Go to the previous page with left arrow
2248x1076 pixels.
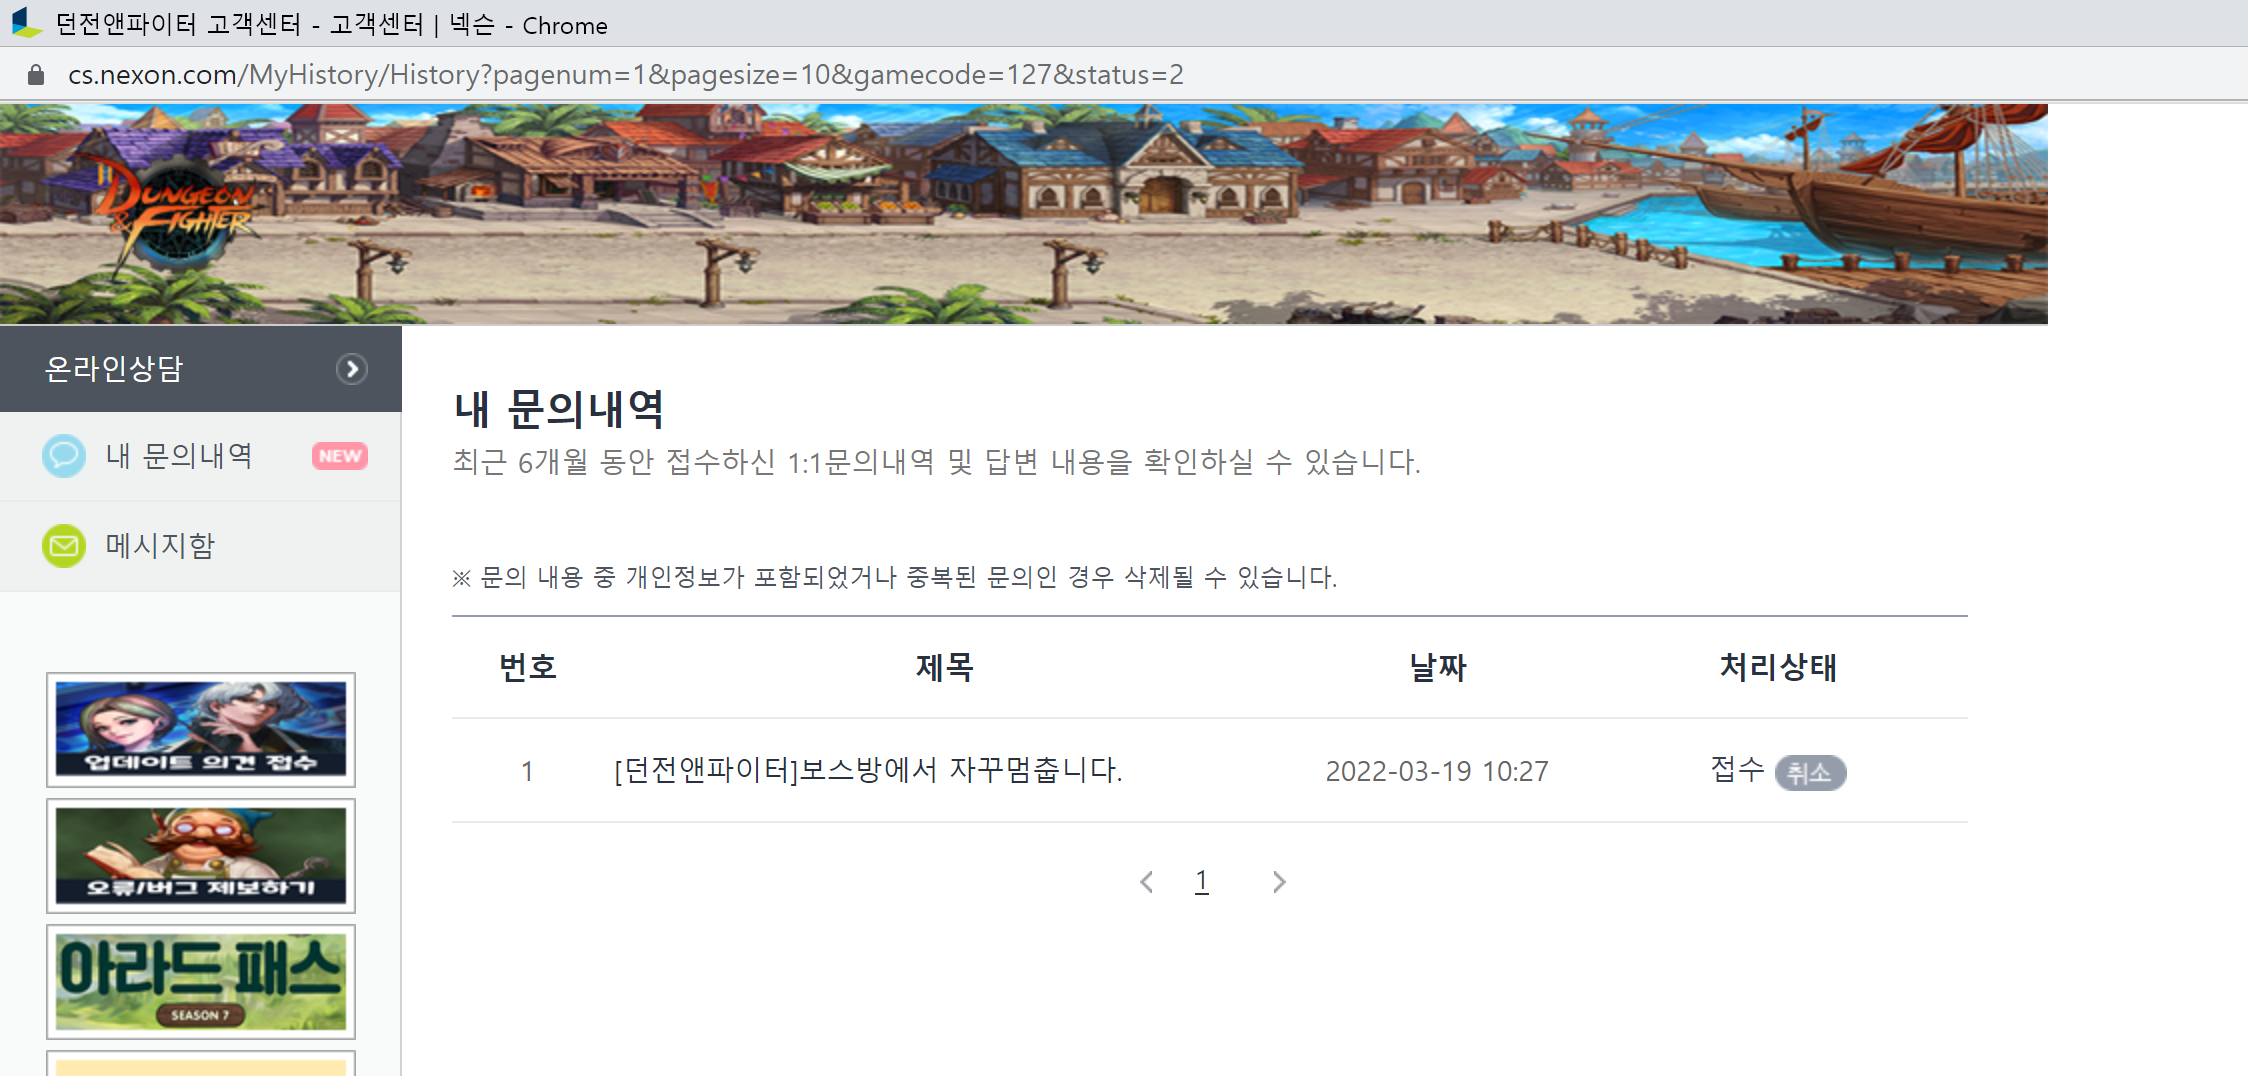tap(1147, 882)
